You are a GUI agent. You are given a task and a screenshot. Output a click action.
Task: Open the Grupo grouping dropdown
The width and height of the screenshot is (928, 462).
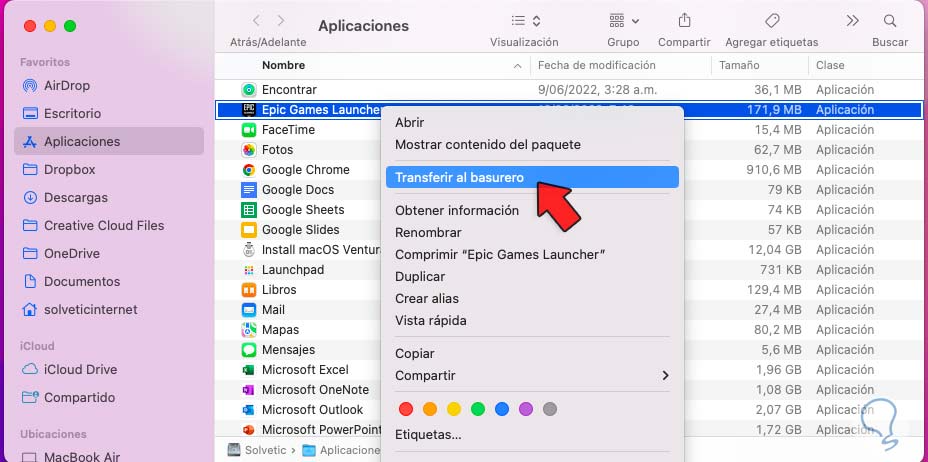point(624,21)
